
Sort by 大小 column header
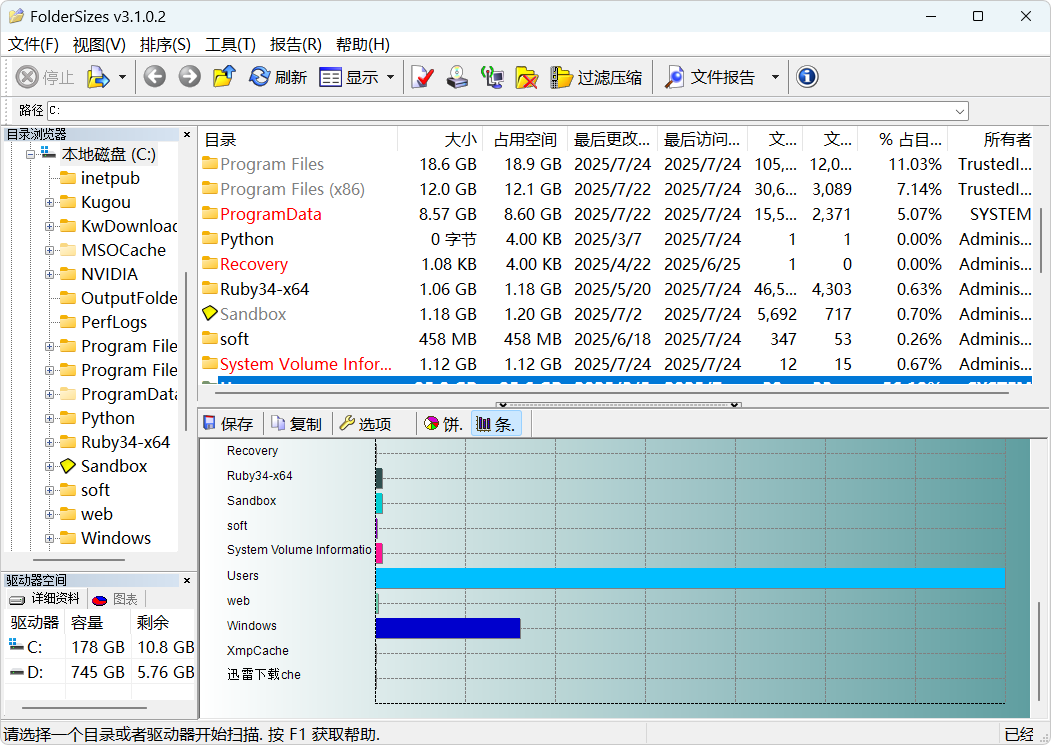pos(440,139)
